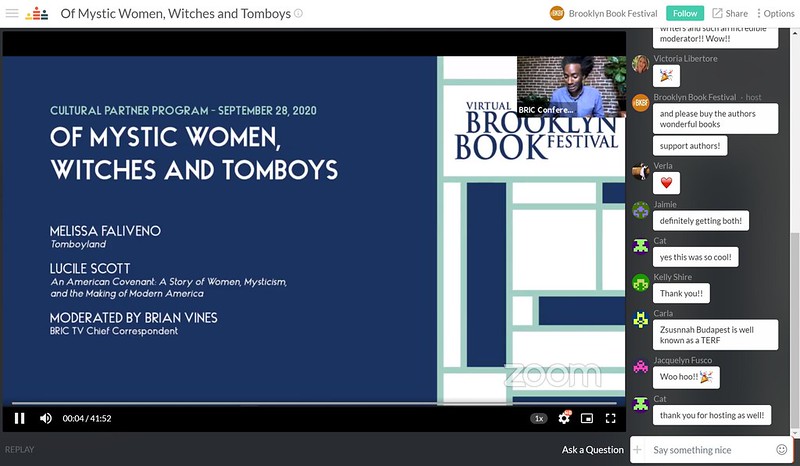
Task: Click the Ask a Question button
Action: [x=592, y=450]
